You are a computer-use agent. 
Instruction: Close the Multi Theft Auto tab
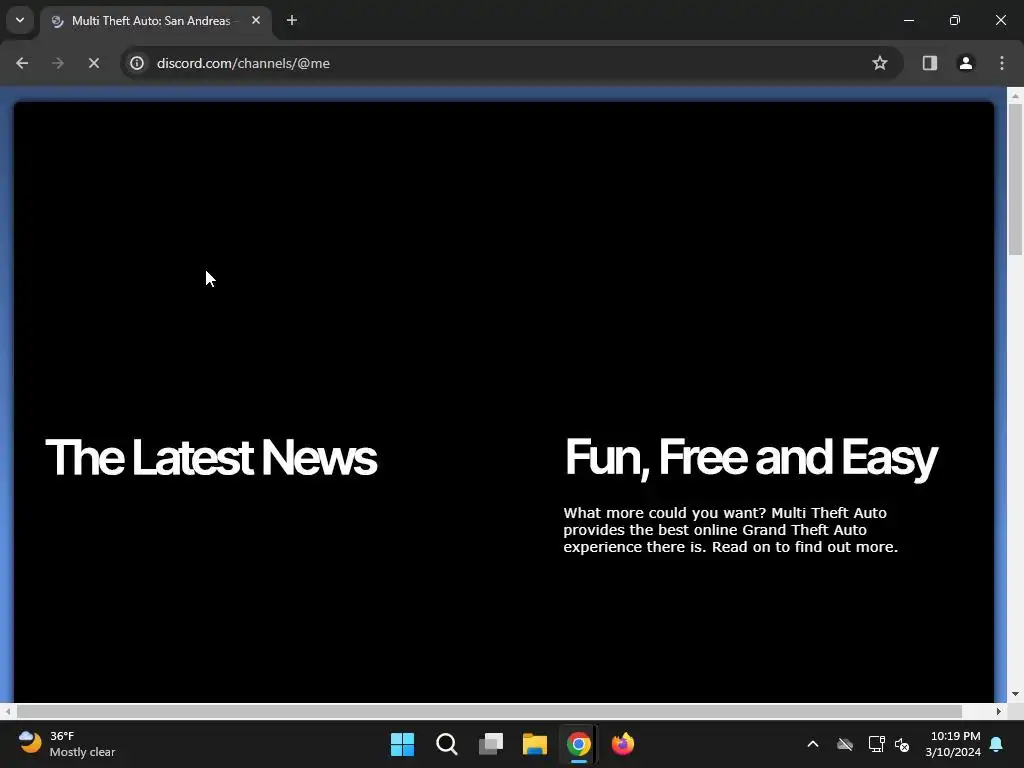[x=256, y=21]
